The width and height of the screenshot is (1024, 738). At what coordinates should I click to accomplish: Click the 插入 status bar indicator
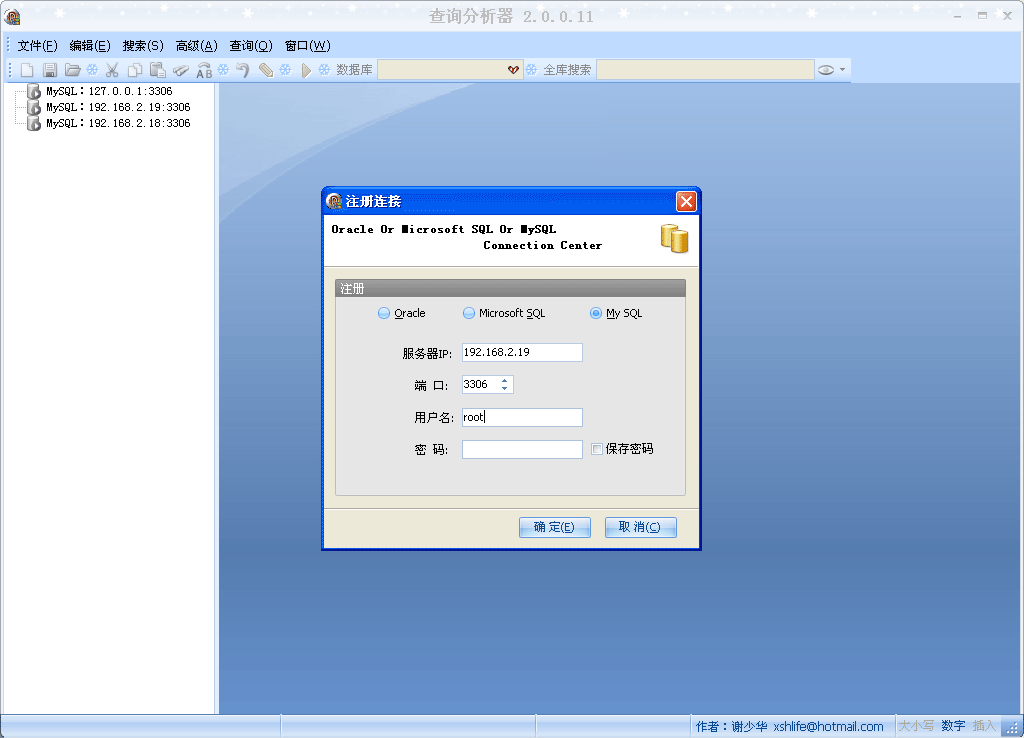tap(984, 726)
